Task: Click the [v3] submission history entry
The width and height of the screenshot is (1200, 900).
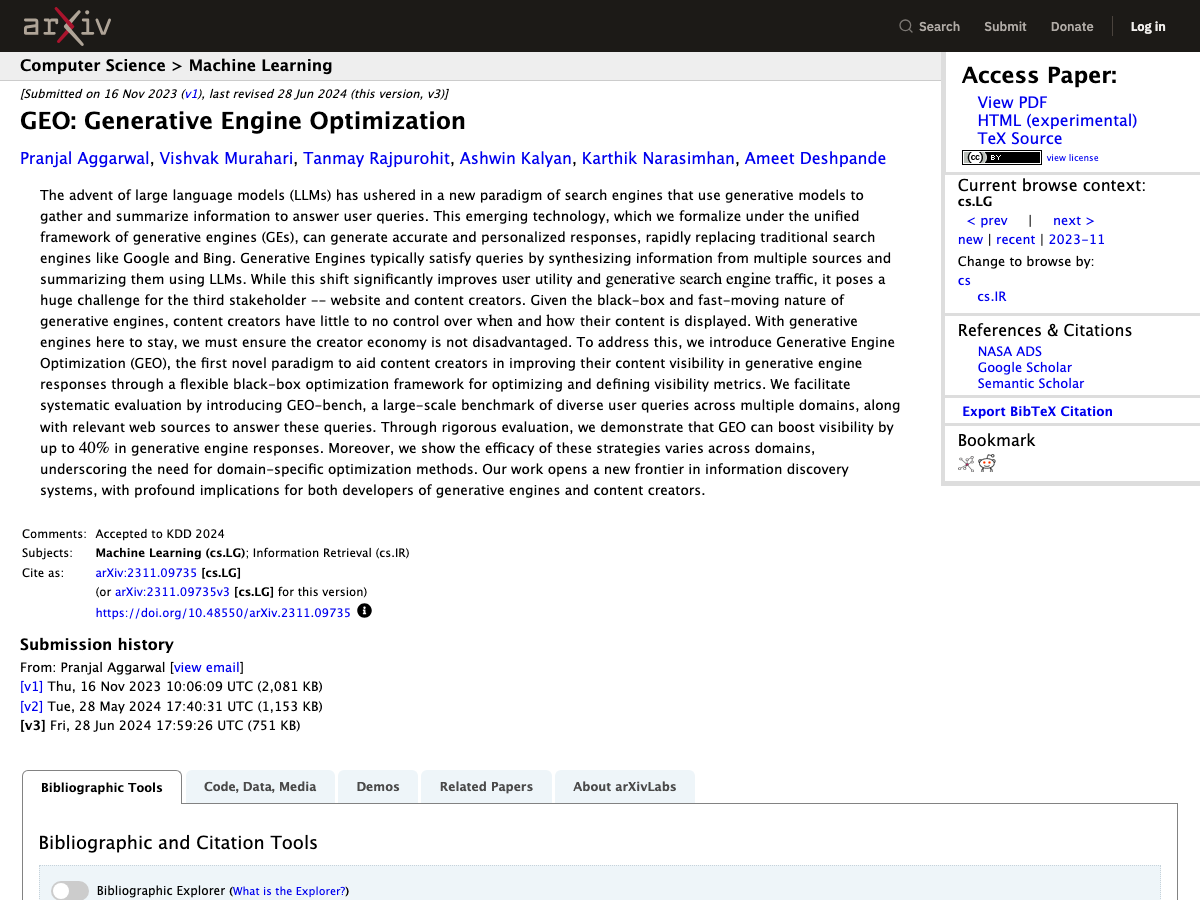Action: pos(160,725)
